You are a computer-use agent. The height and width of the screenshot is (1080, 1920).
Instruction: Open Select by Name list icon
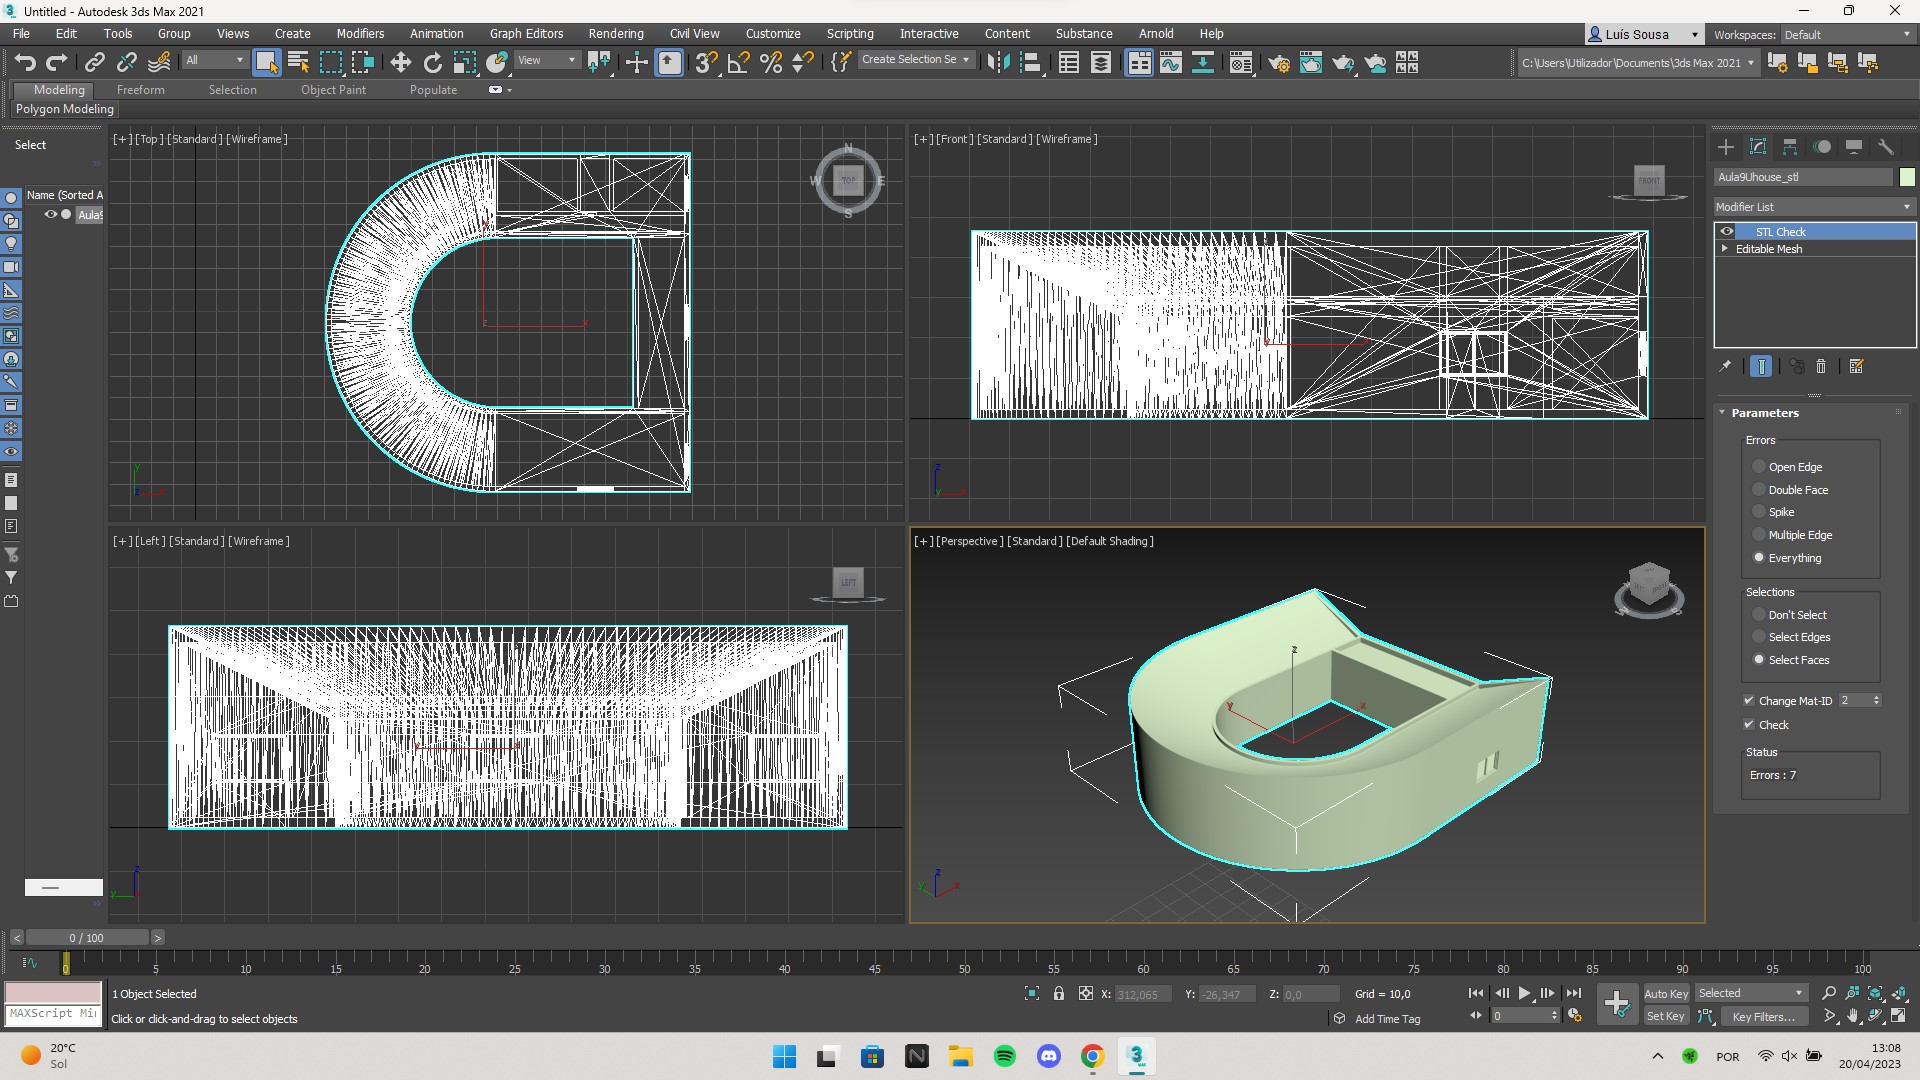[x=298, y=63]
